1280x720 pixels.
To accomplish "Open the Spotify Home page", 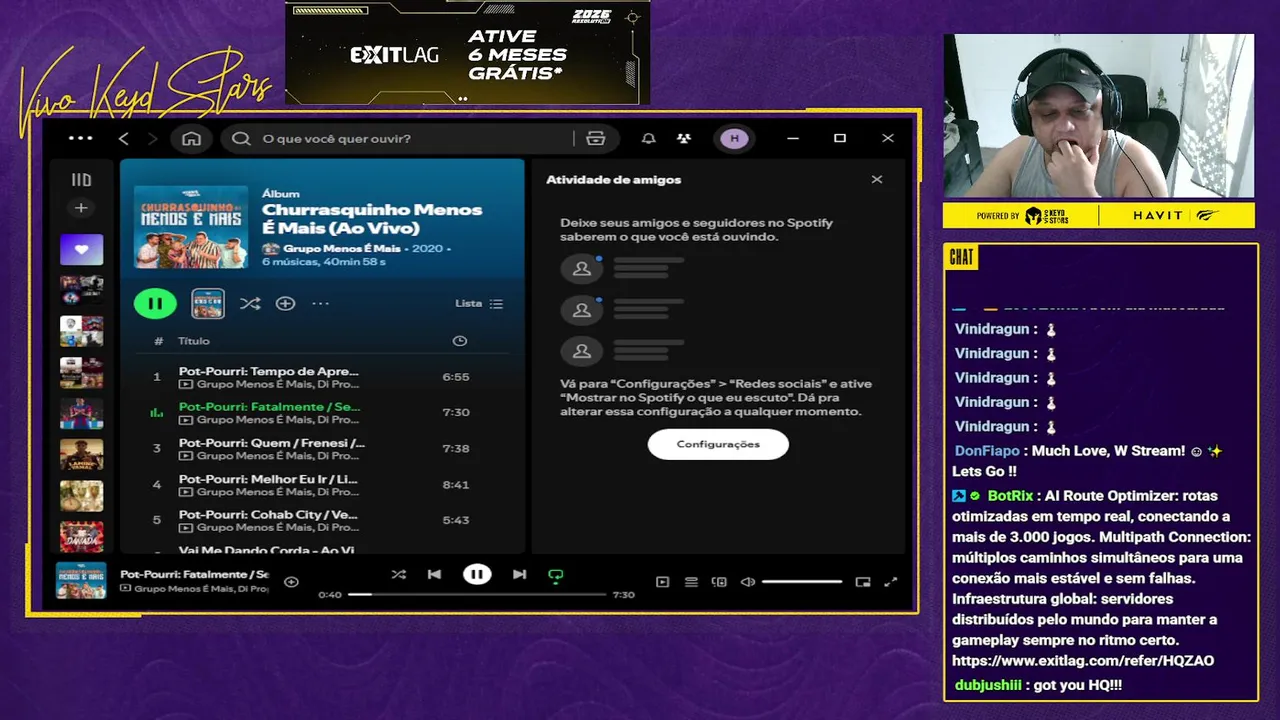I will pyautogui.click(x=191, y=138).
